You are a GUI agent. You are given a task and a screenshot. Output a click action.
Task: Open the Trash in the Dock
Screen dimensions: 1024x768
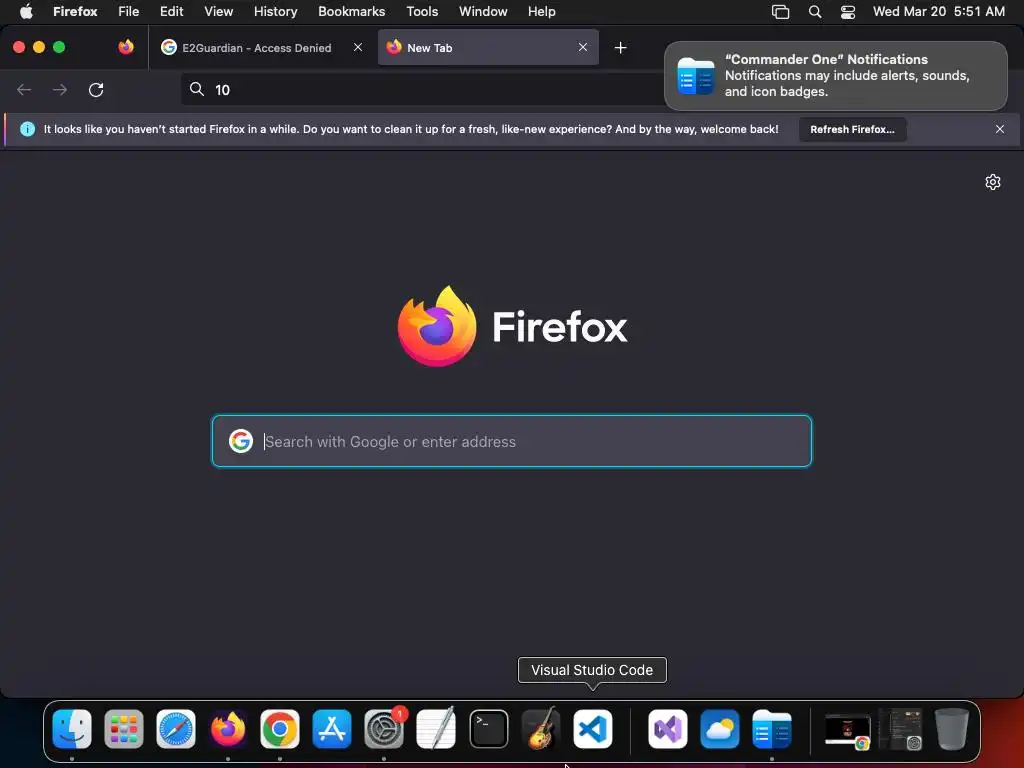pyautogui.click(x=952, y=729)
